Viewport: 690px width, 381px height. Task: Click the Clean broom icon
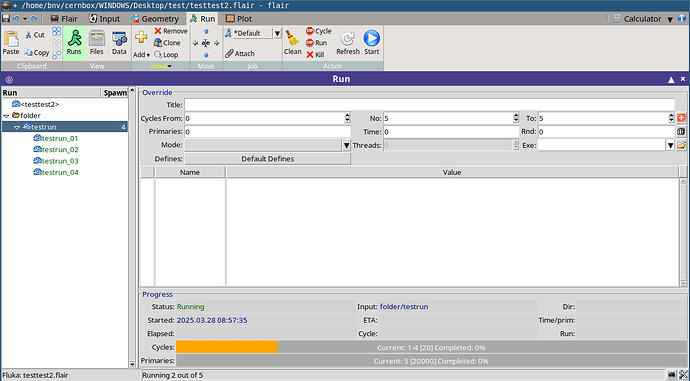pos(292,38)
